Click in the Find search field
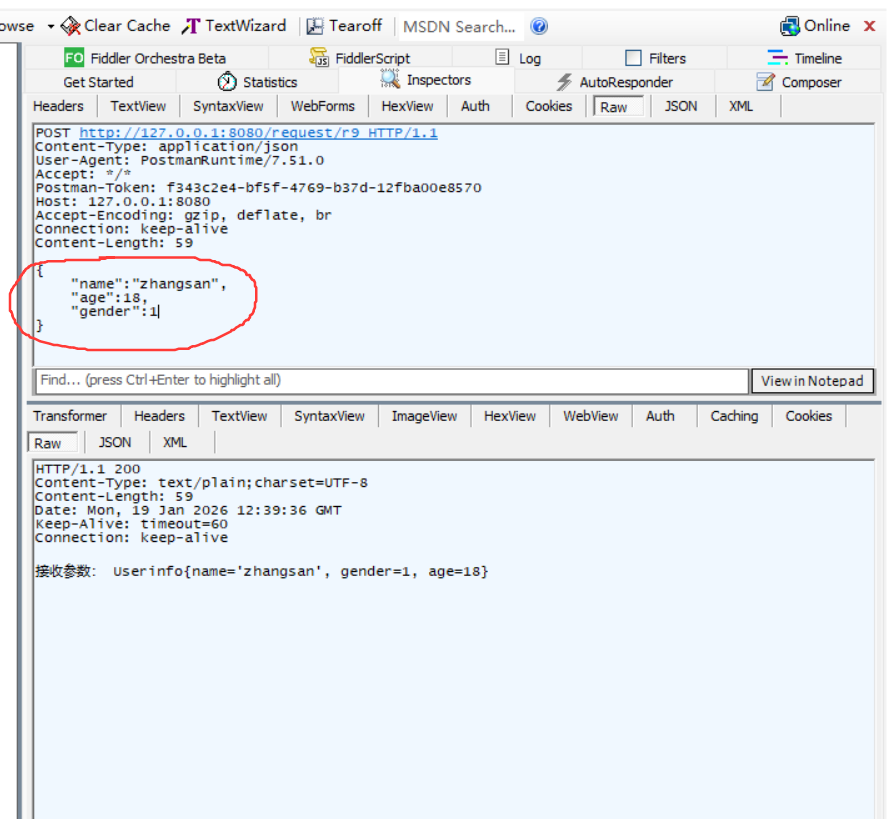 pyautogui.click(x=392, y=381)
